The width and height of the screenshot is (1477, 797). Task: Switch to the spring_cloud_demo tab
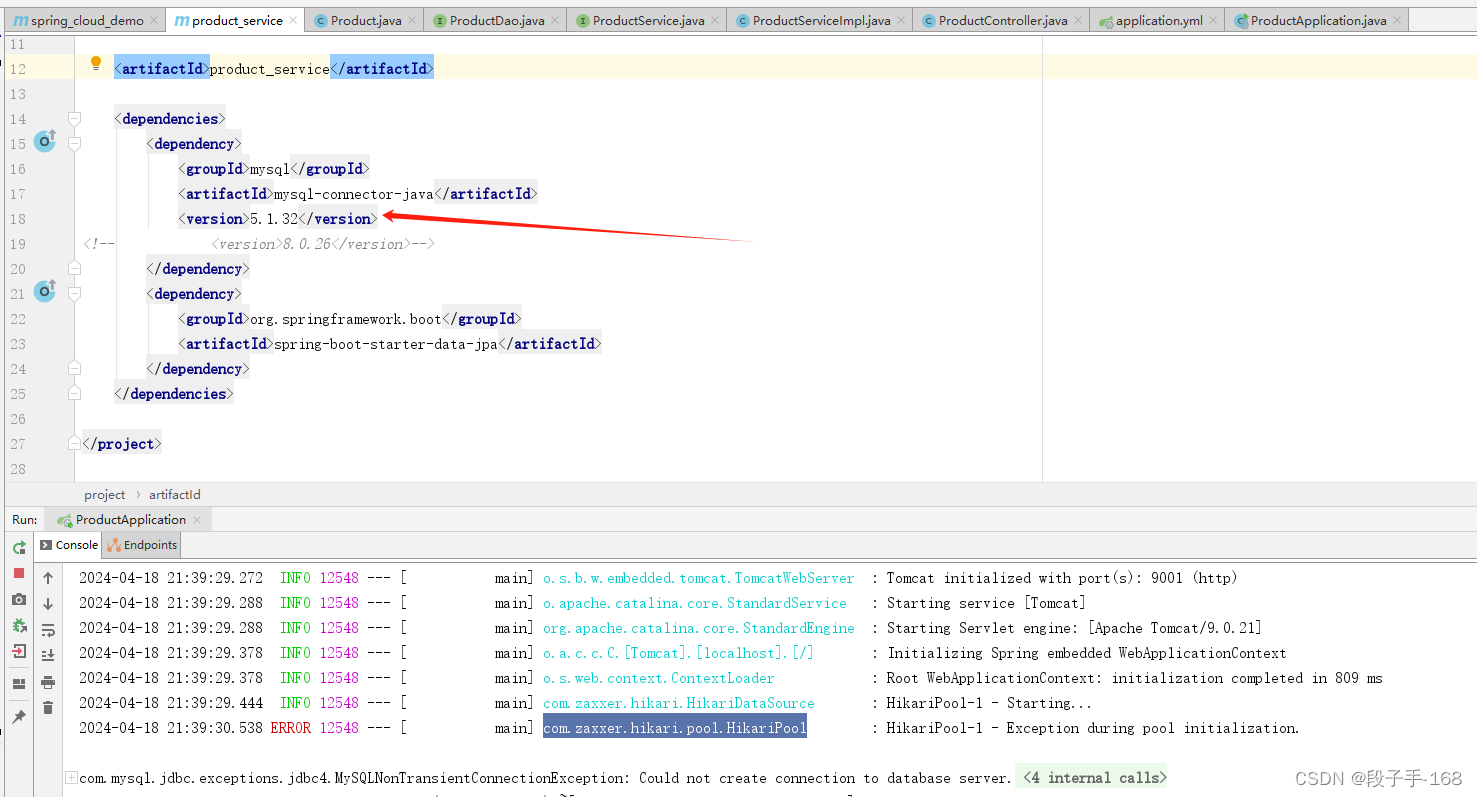click(x=85, y=20)
